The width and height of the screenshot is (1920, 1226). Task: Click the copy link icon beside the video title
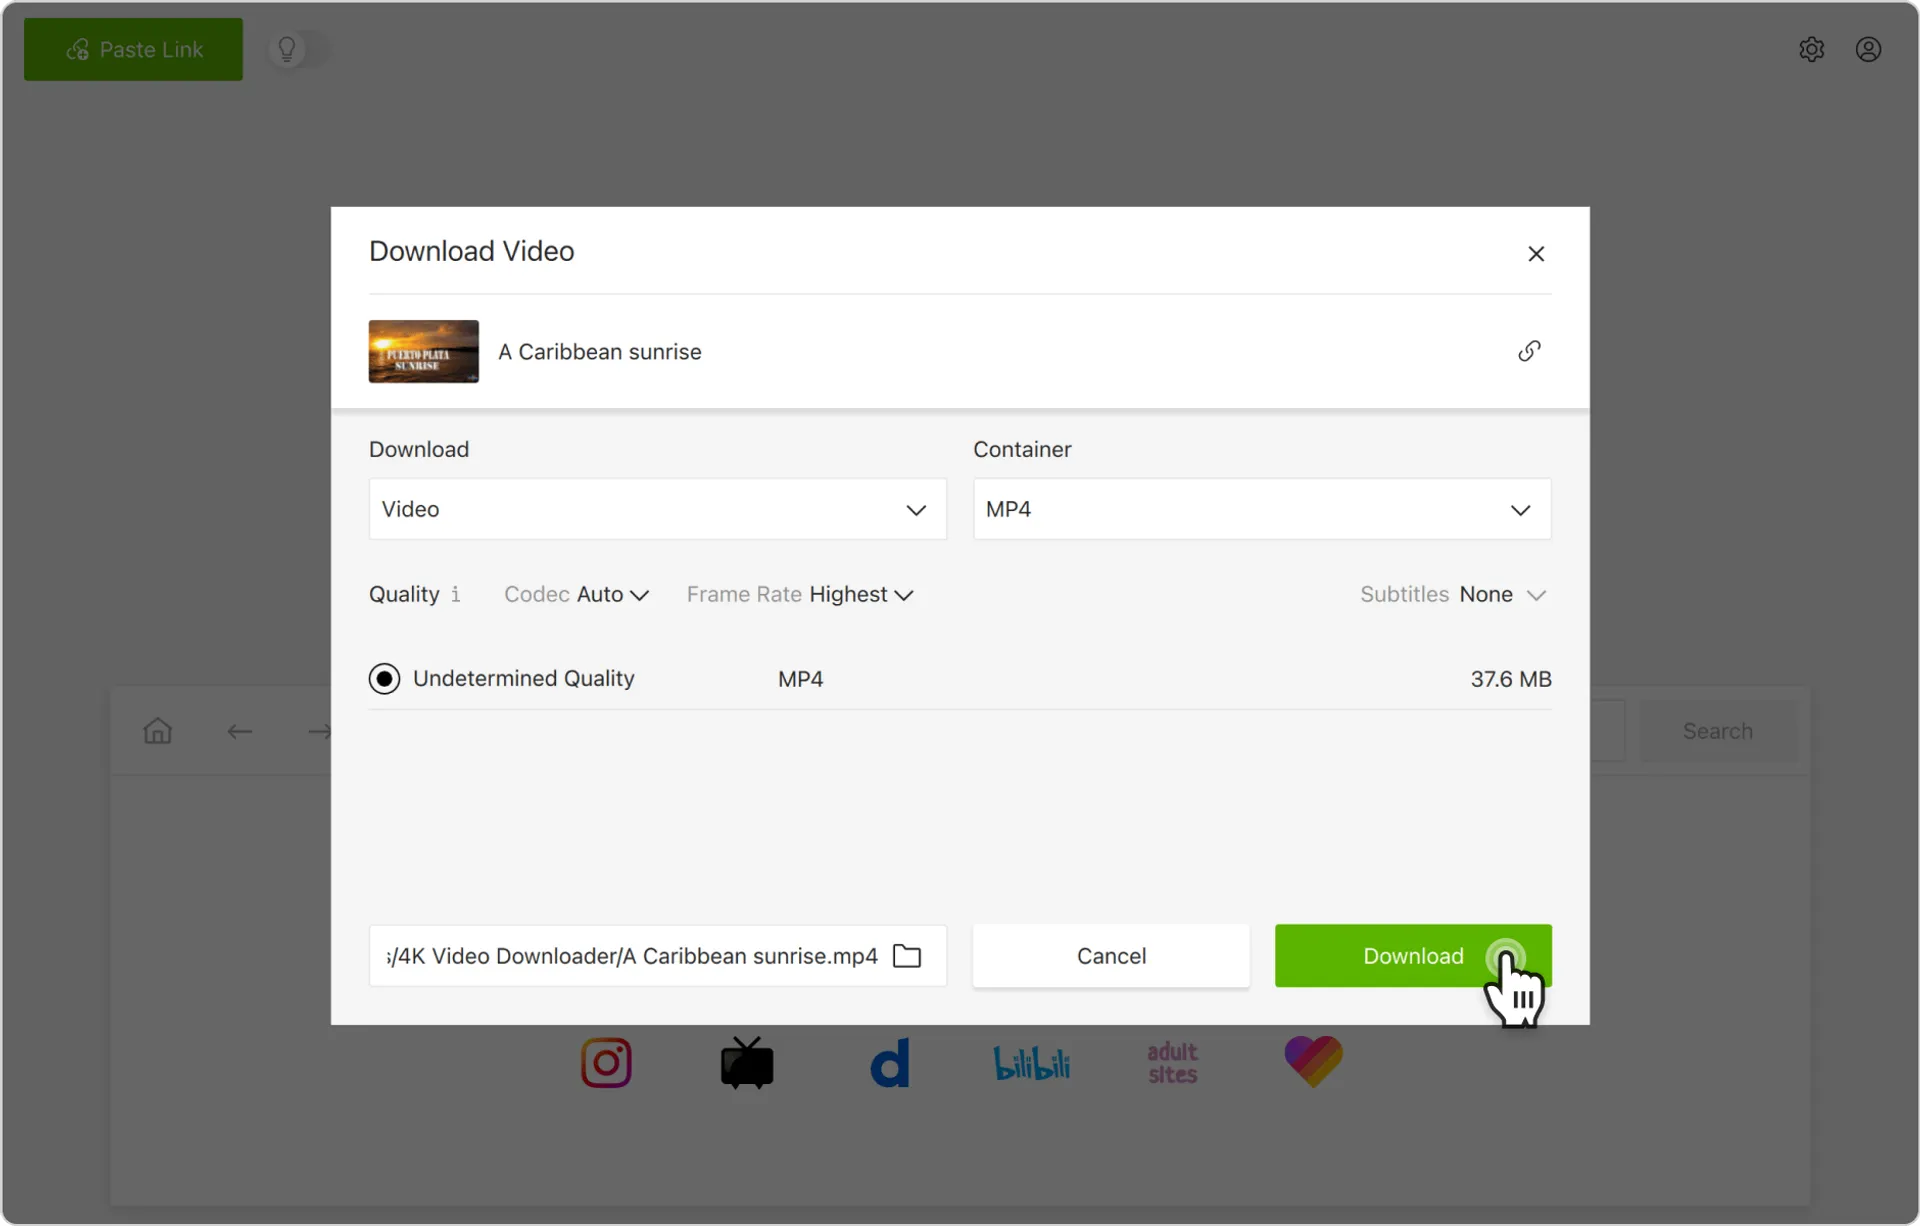pyautogui.click(x=1528, y=351)
